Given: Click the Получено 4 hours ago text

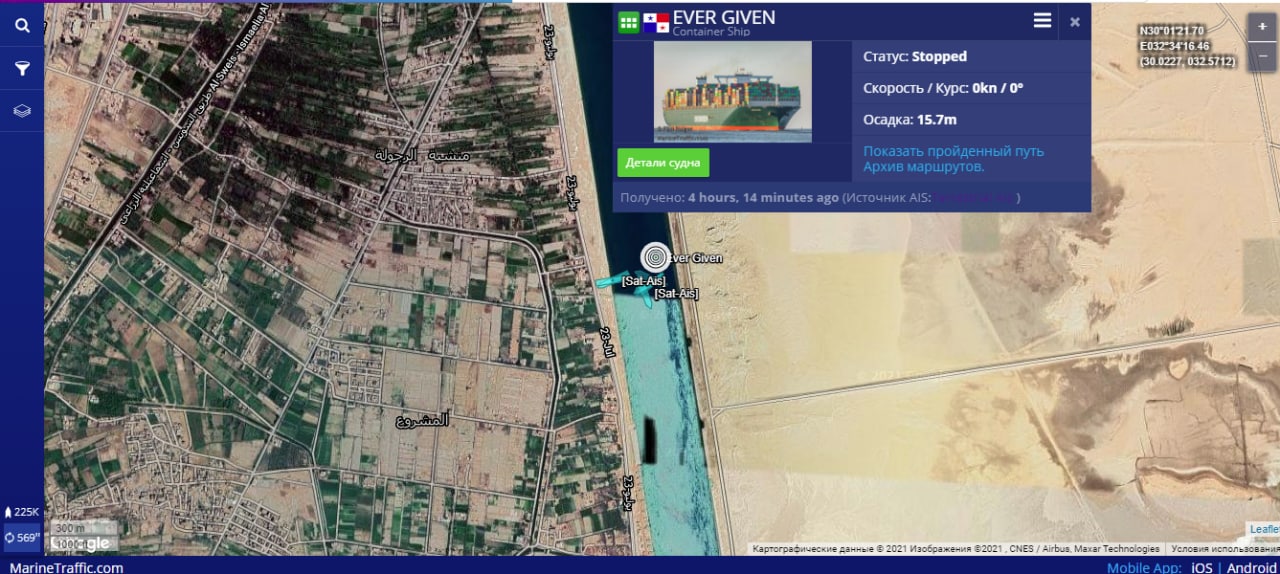Looking at the screenshot, I should coord(729,198).
